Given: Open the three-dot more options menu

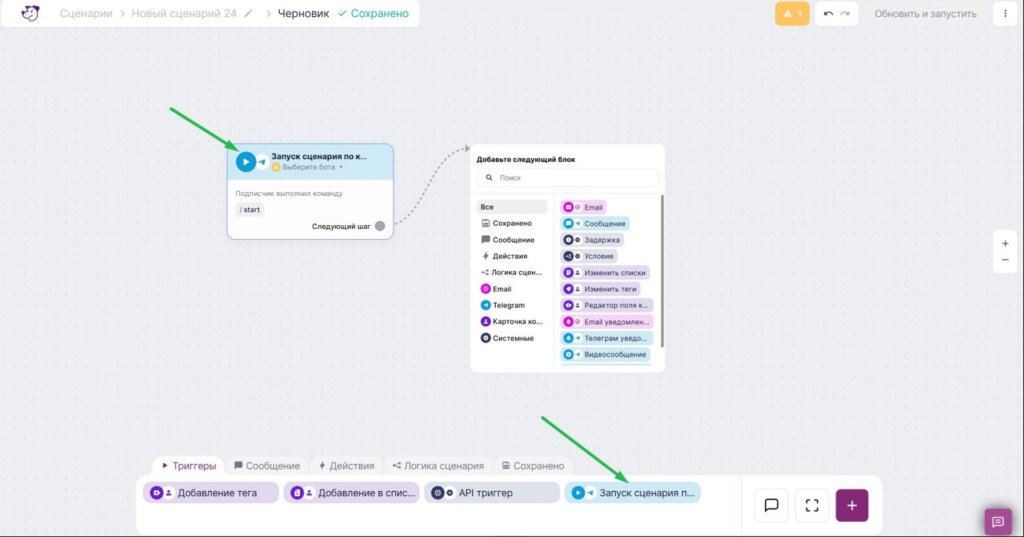Looking at the screenshot, I should 1005,14.
